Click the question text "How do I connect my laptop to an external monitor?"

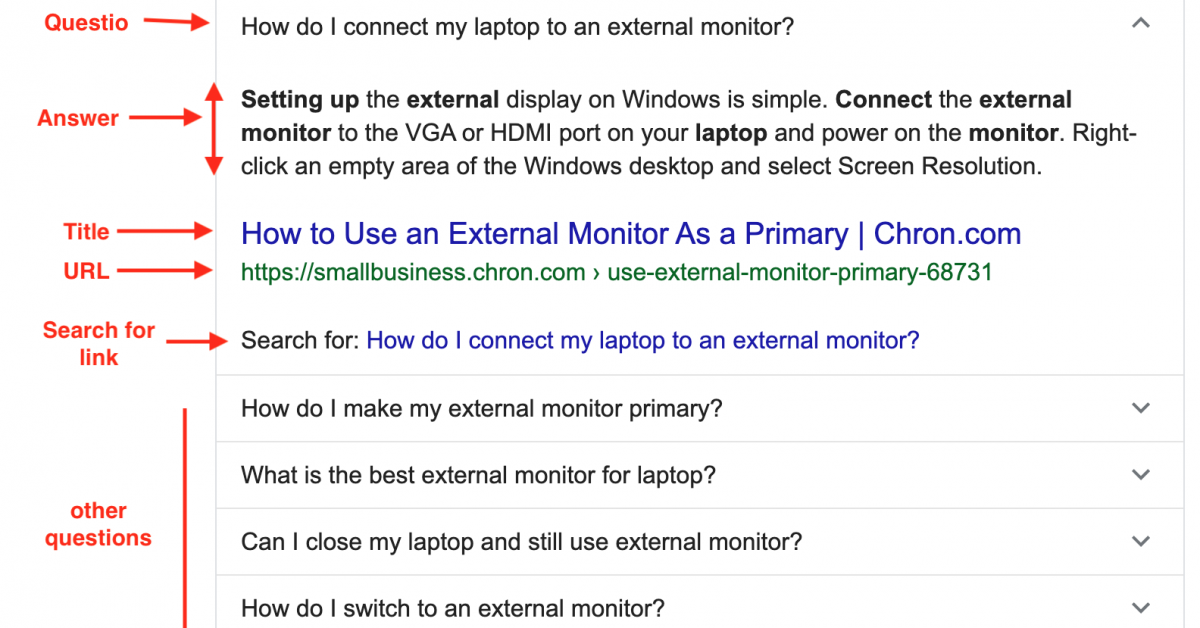pyautogui.click(x=517, y=26)
